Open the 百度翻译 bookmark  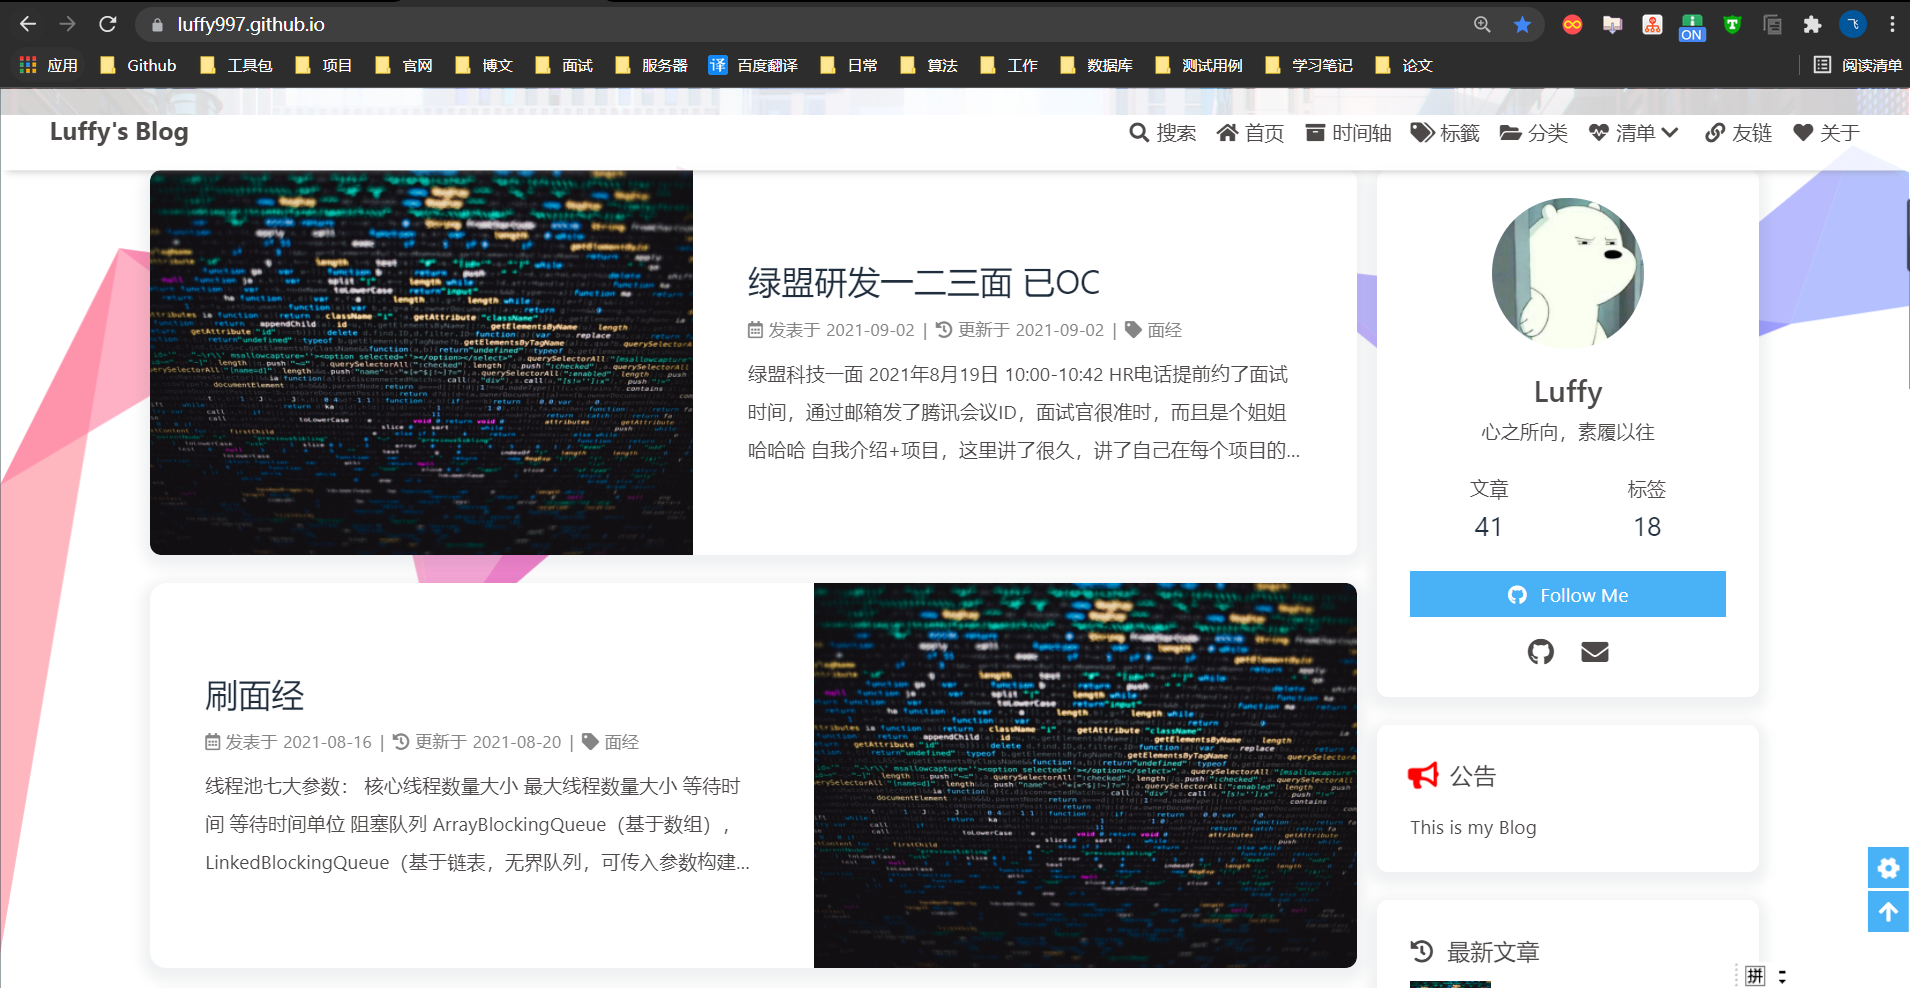753,65
